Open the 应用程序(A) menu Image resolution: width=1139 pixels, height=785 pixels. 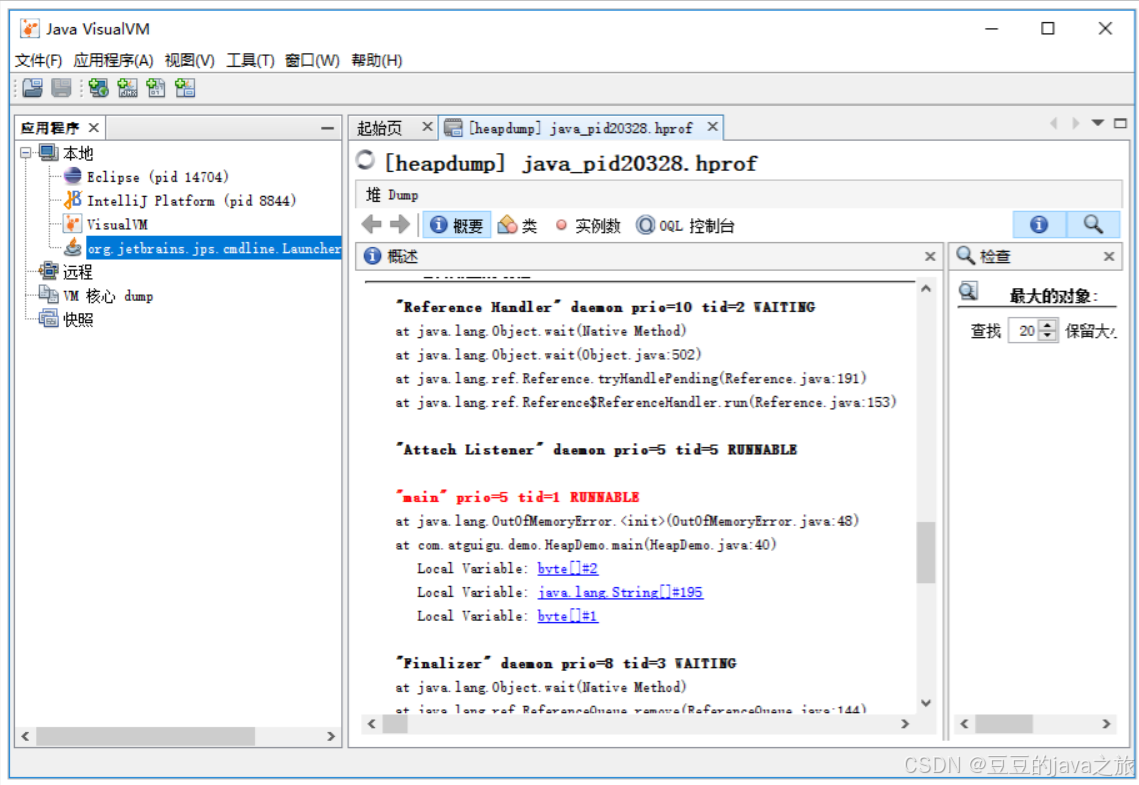coord(113,60)
